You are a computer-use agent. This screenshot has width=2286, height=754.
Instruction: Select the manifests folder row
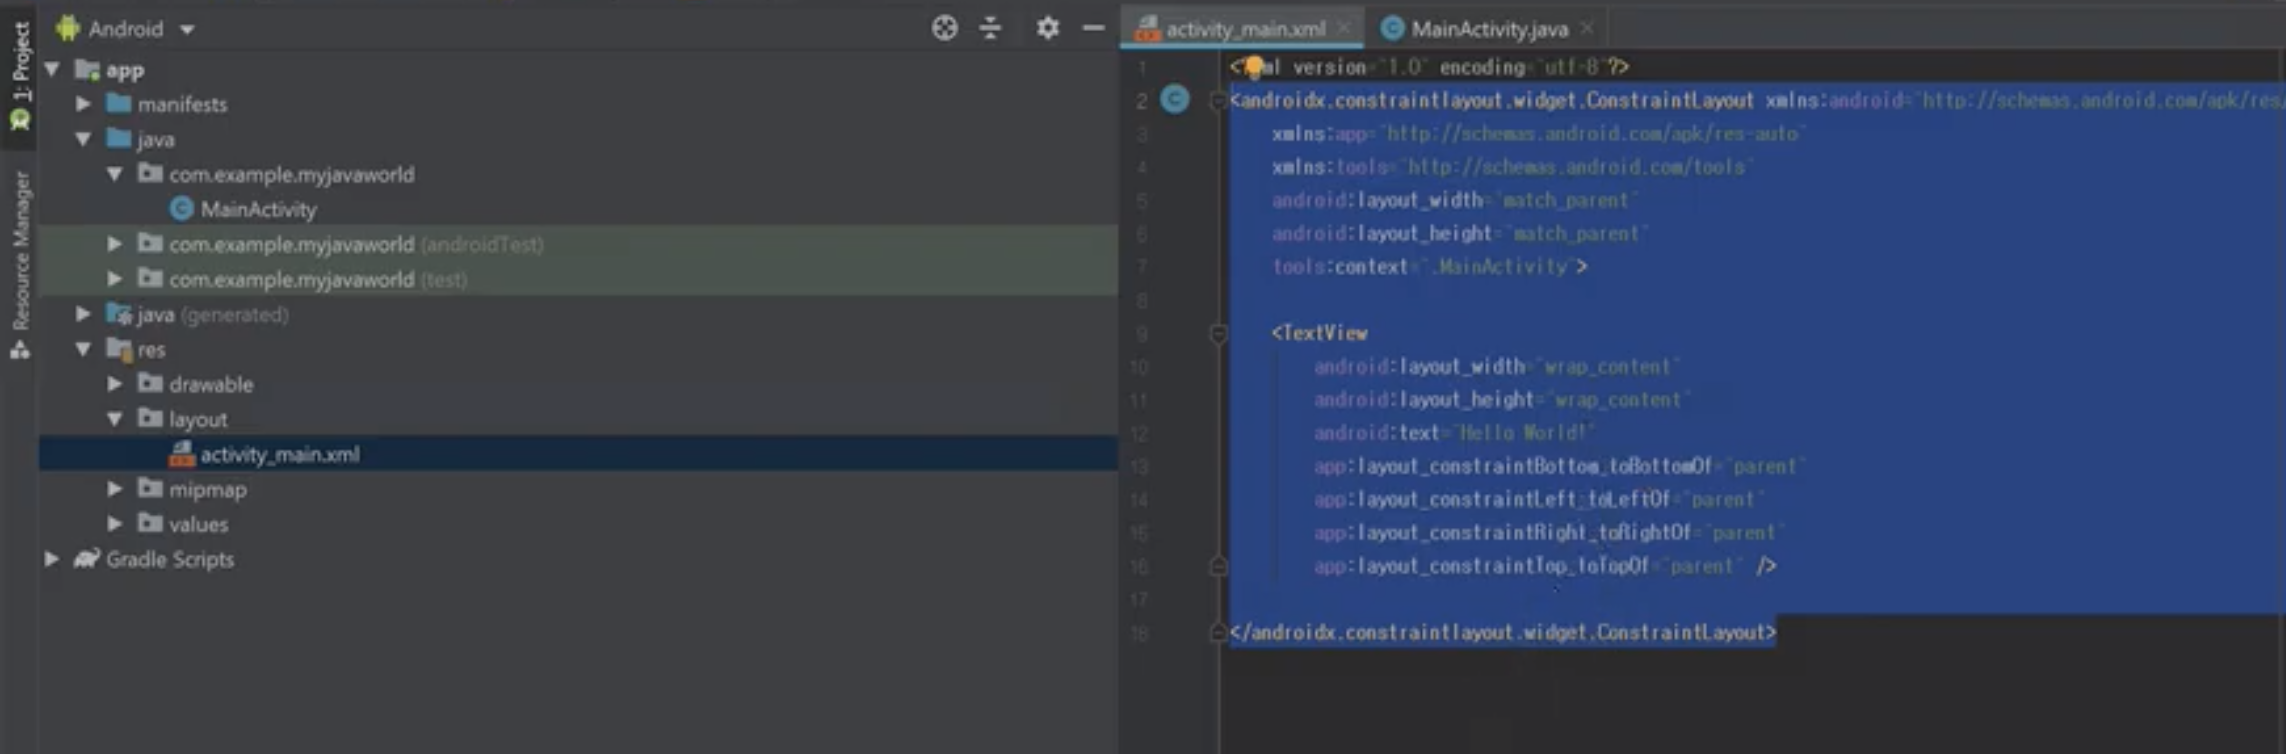[x=578, y=104]
